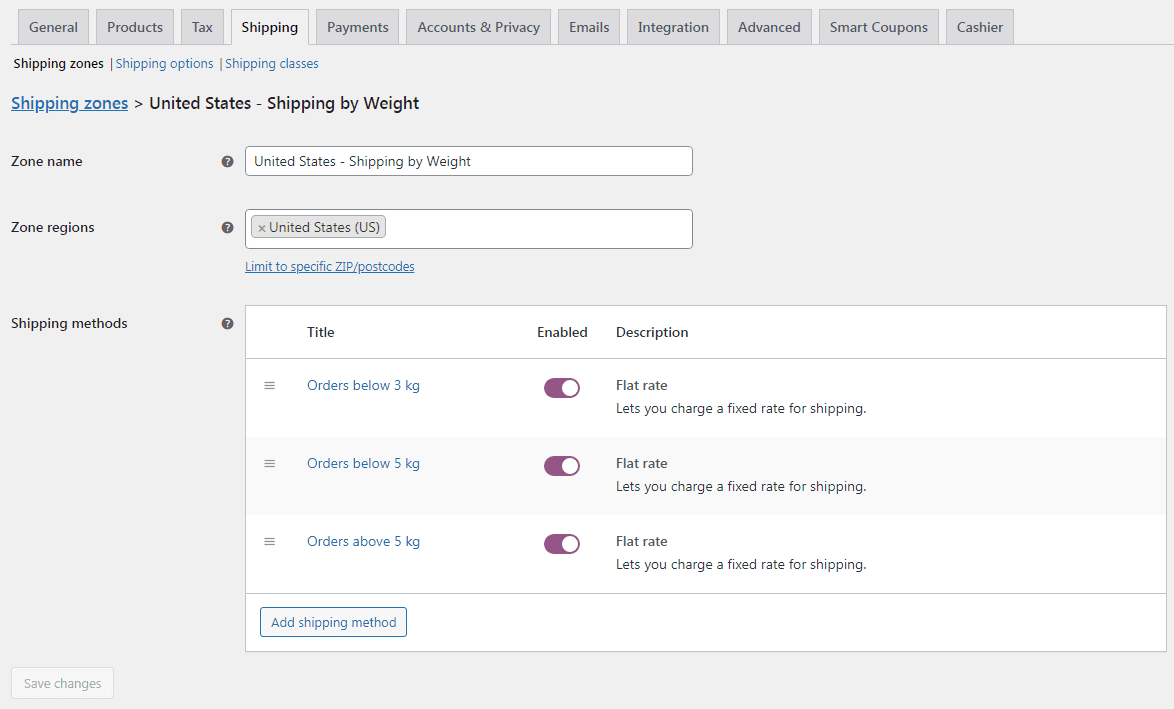
Task: Open the Tax tab
Action: pyautogui.click(x=202, y=27)
